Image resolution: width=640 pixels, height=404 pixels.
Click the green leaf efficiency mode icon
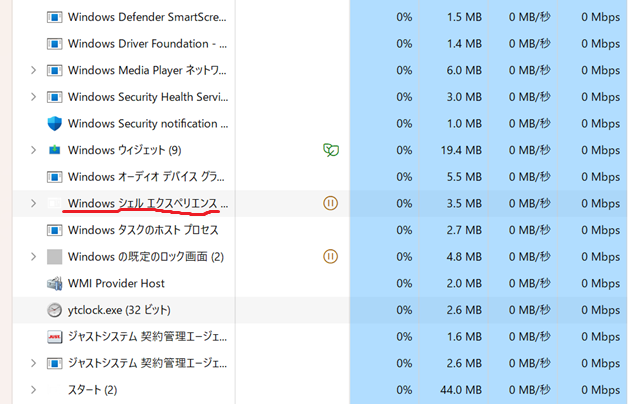331,150
